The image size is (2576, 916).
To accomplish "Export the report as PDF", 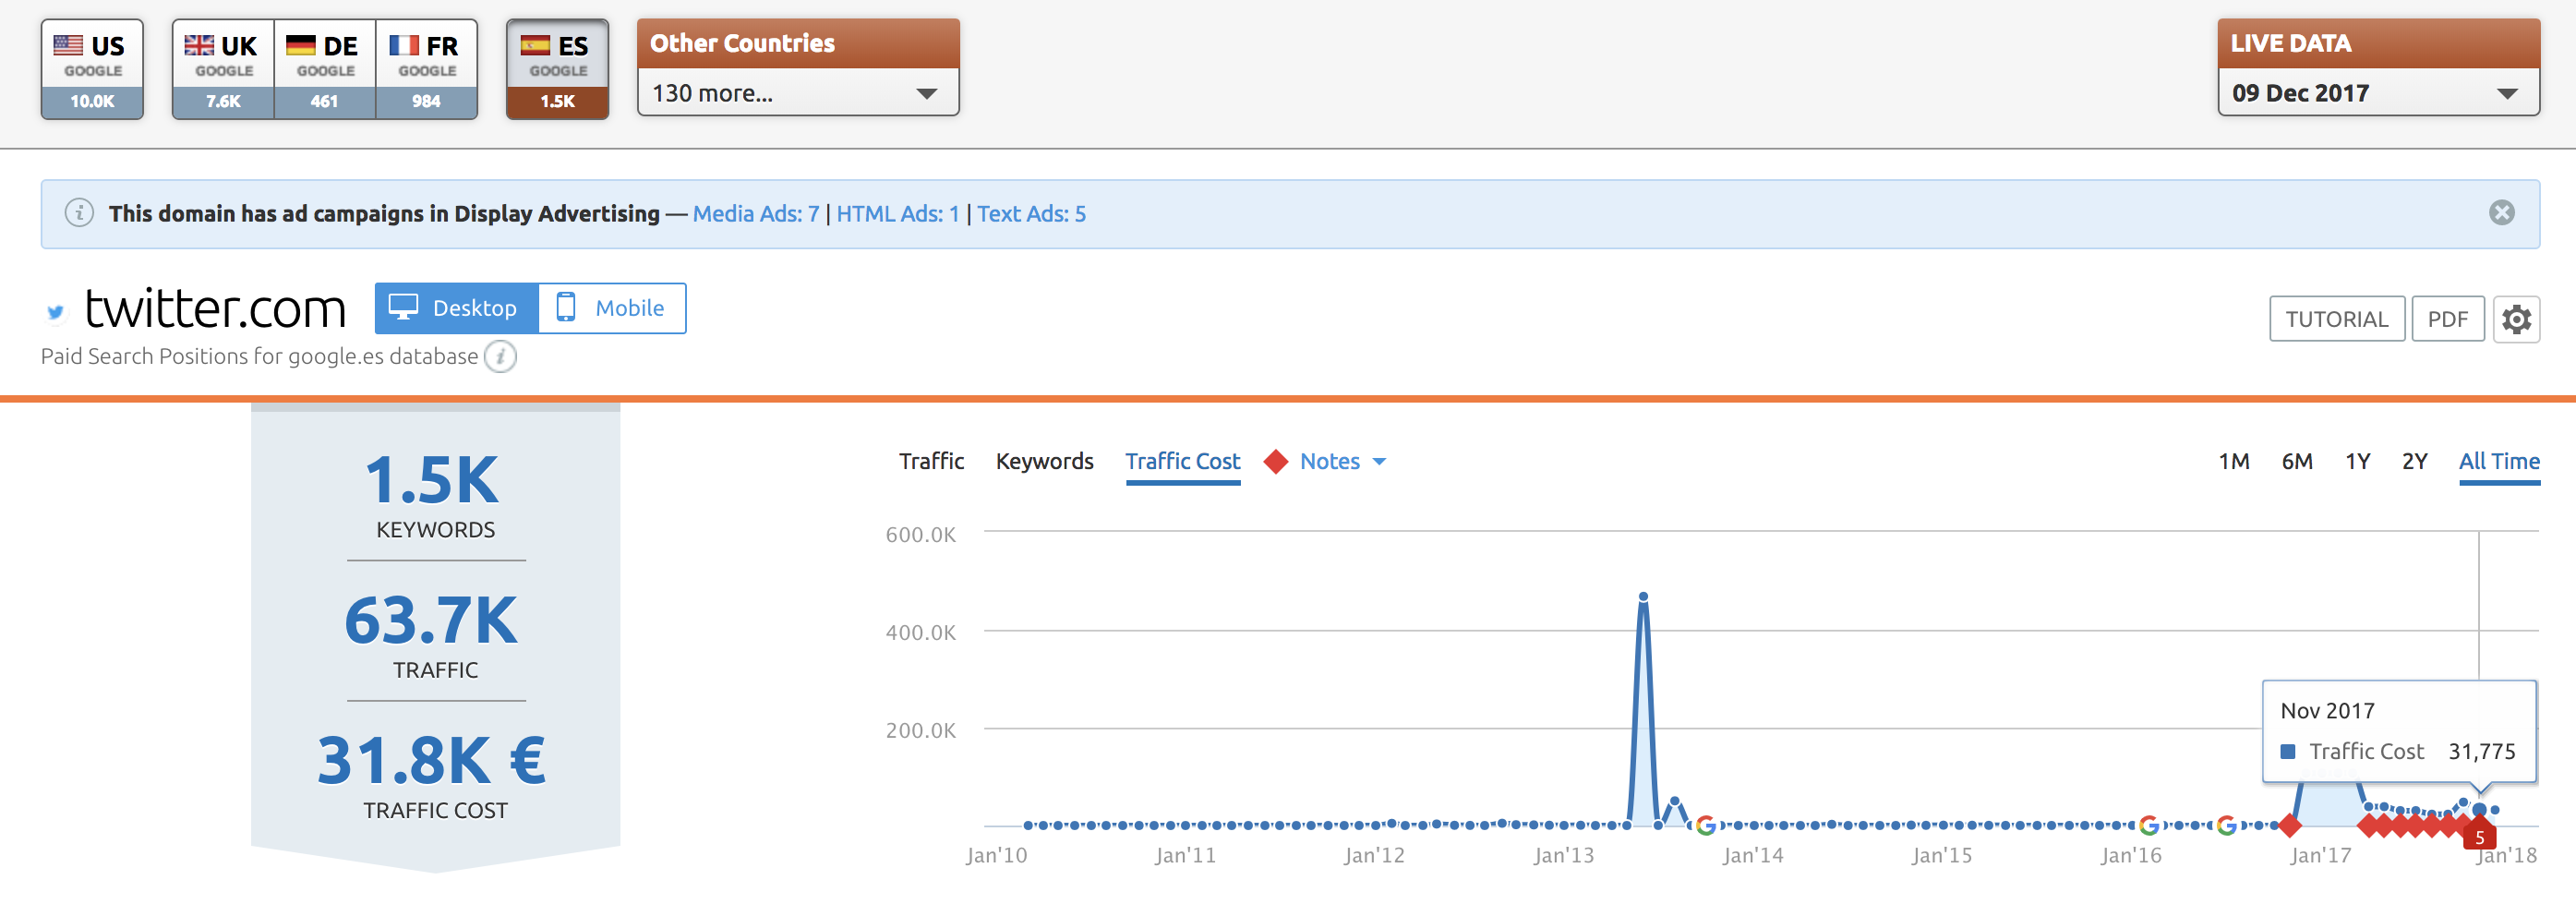I will 2448,319.
